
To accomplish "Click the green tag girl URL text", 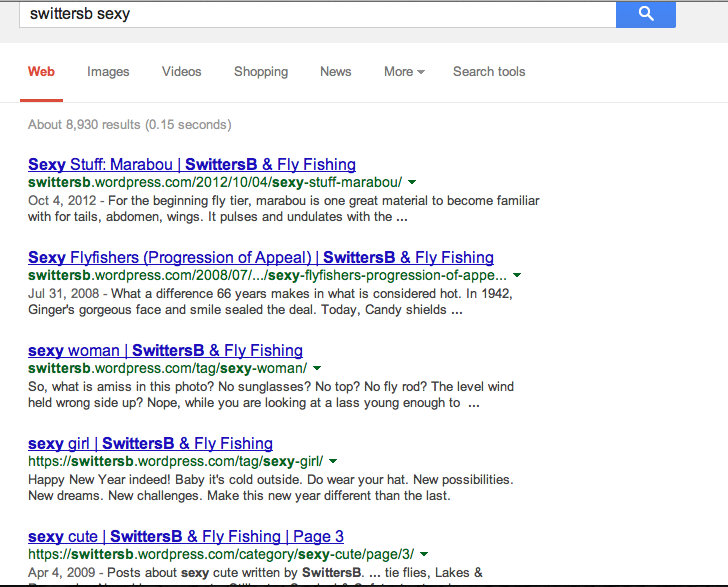I will click(175, 461).
